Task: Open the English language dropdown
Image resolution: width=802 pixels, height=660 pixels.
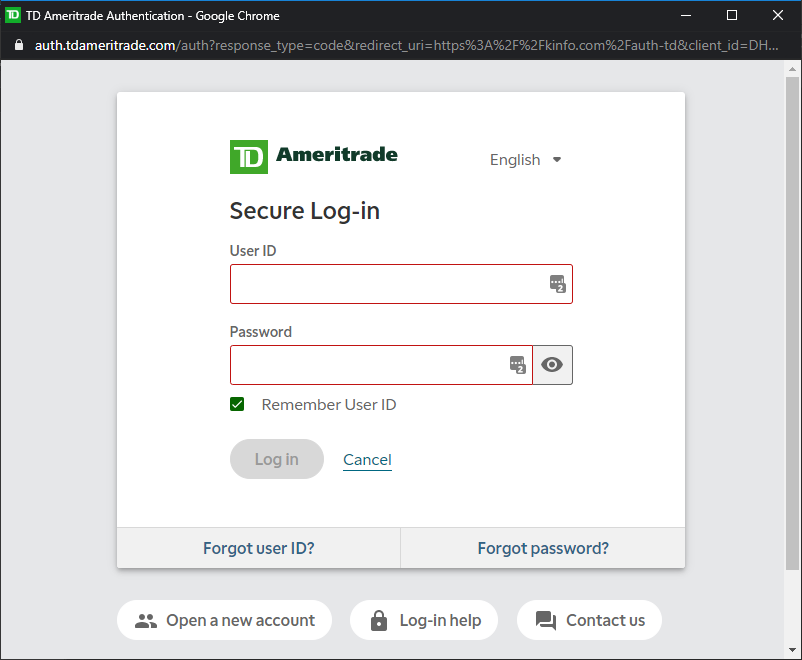Action: [525, 160]
